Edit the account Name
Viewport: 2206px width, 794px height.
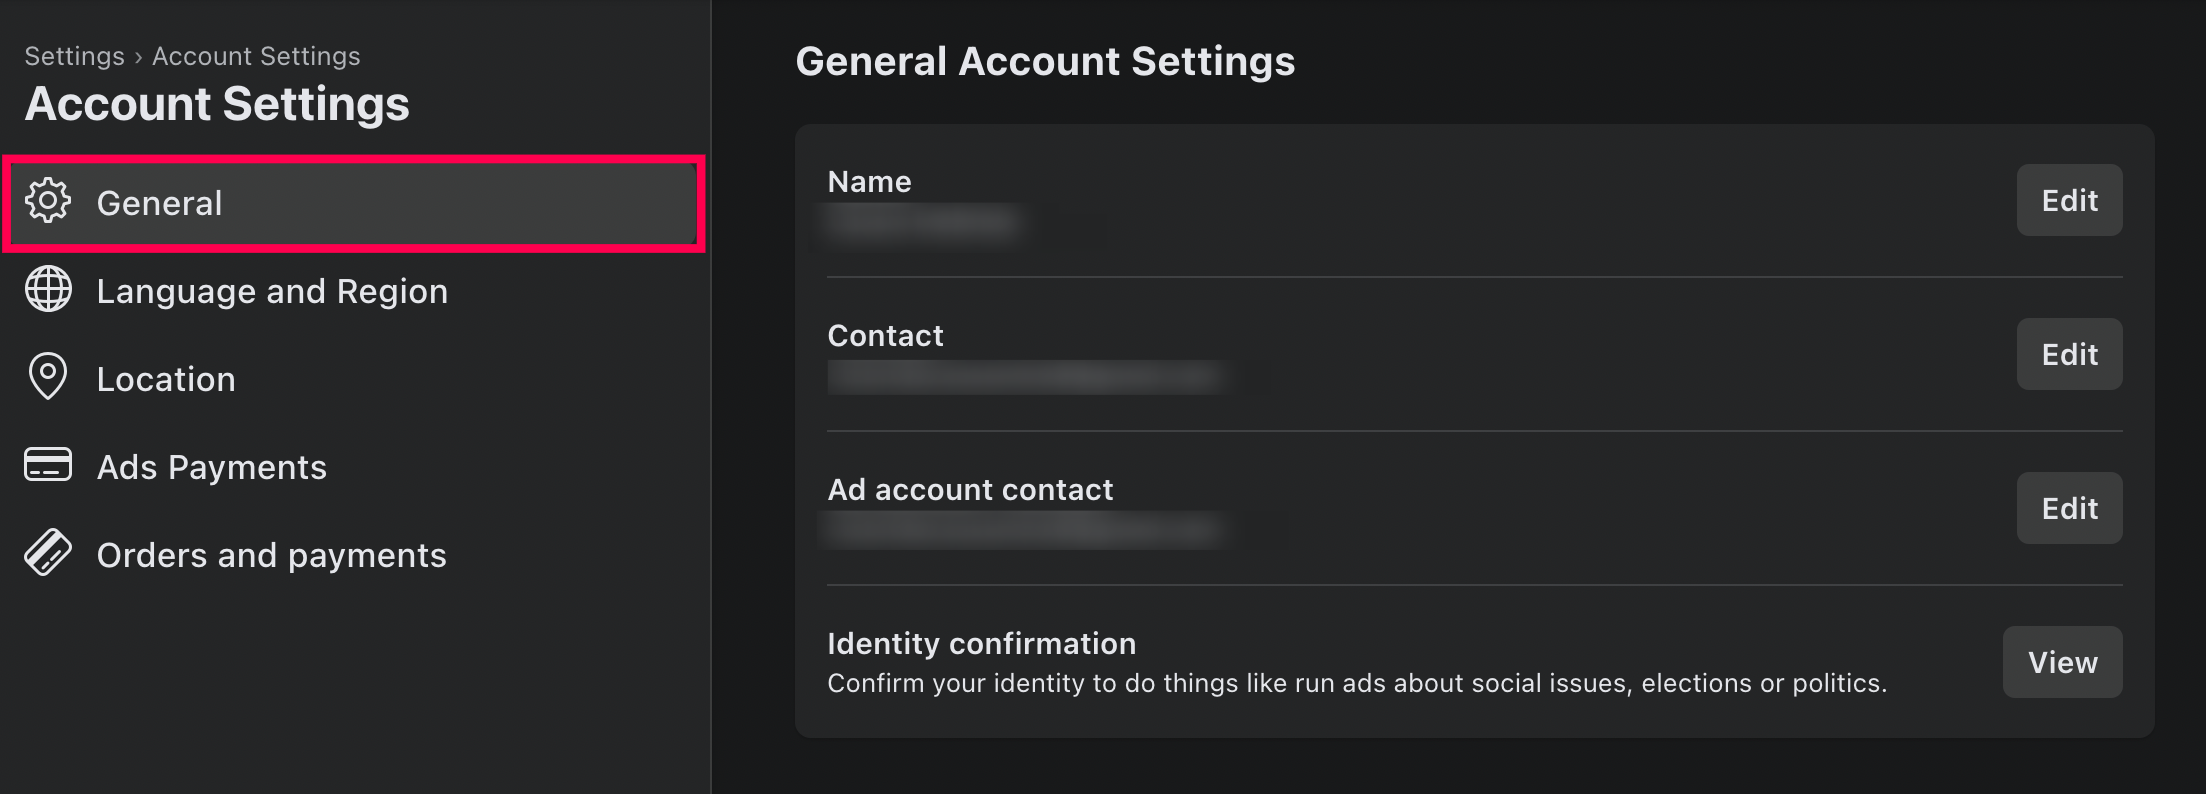pos(2069,200)
